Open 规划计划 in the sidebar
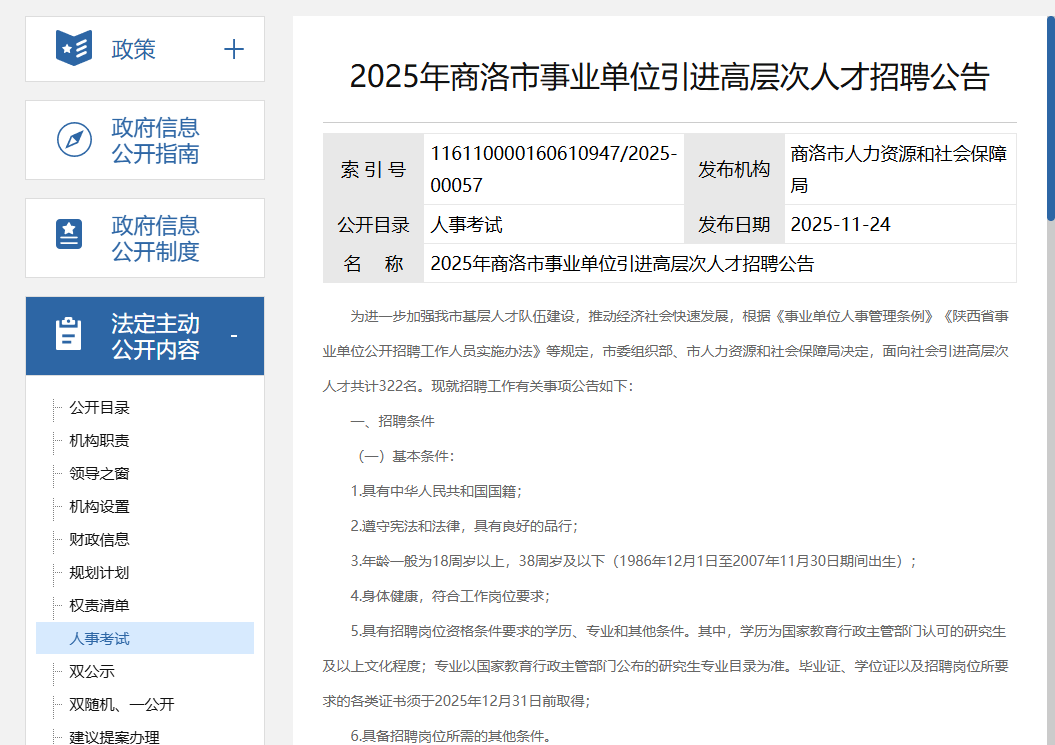The height and width of the screenshot is (745, 1055). click(99, 572)
